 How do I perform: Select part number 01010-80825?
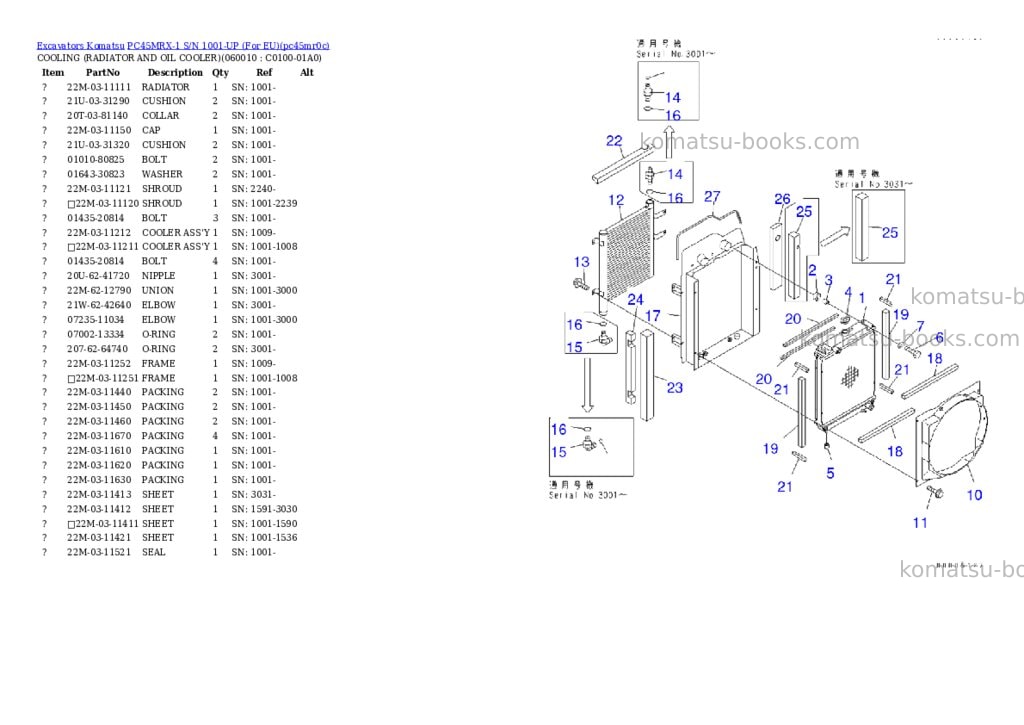[95, 159]
